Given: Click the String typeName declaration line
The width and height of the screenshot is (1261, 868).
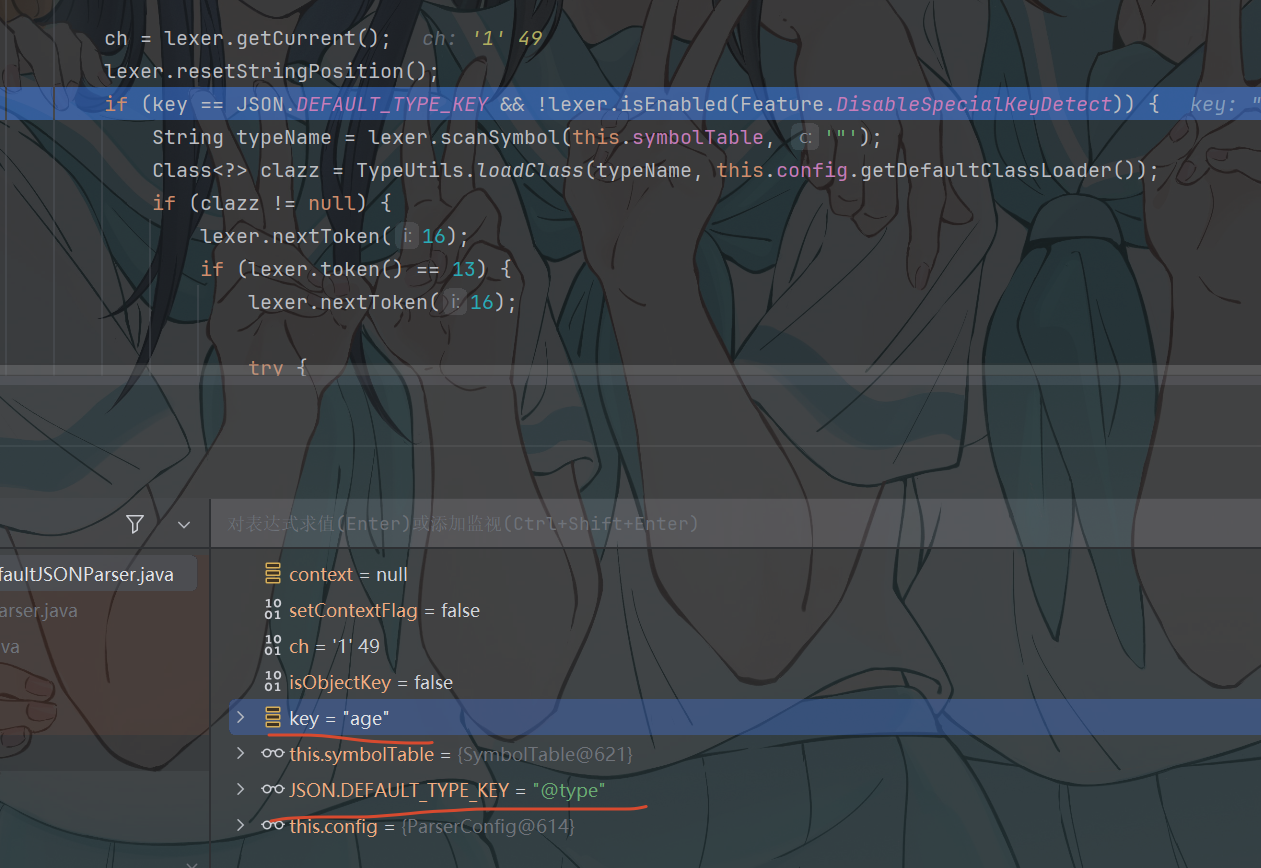Looking at the screenshot, I should (517, 137).
